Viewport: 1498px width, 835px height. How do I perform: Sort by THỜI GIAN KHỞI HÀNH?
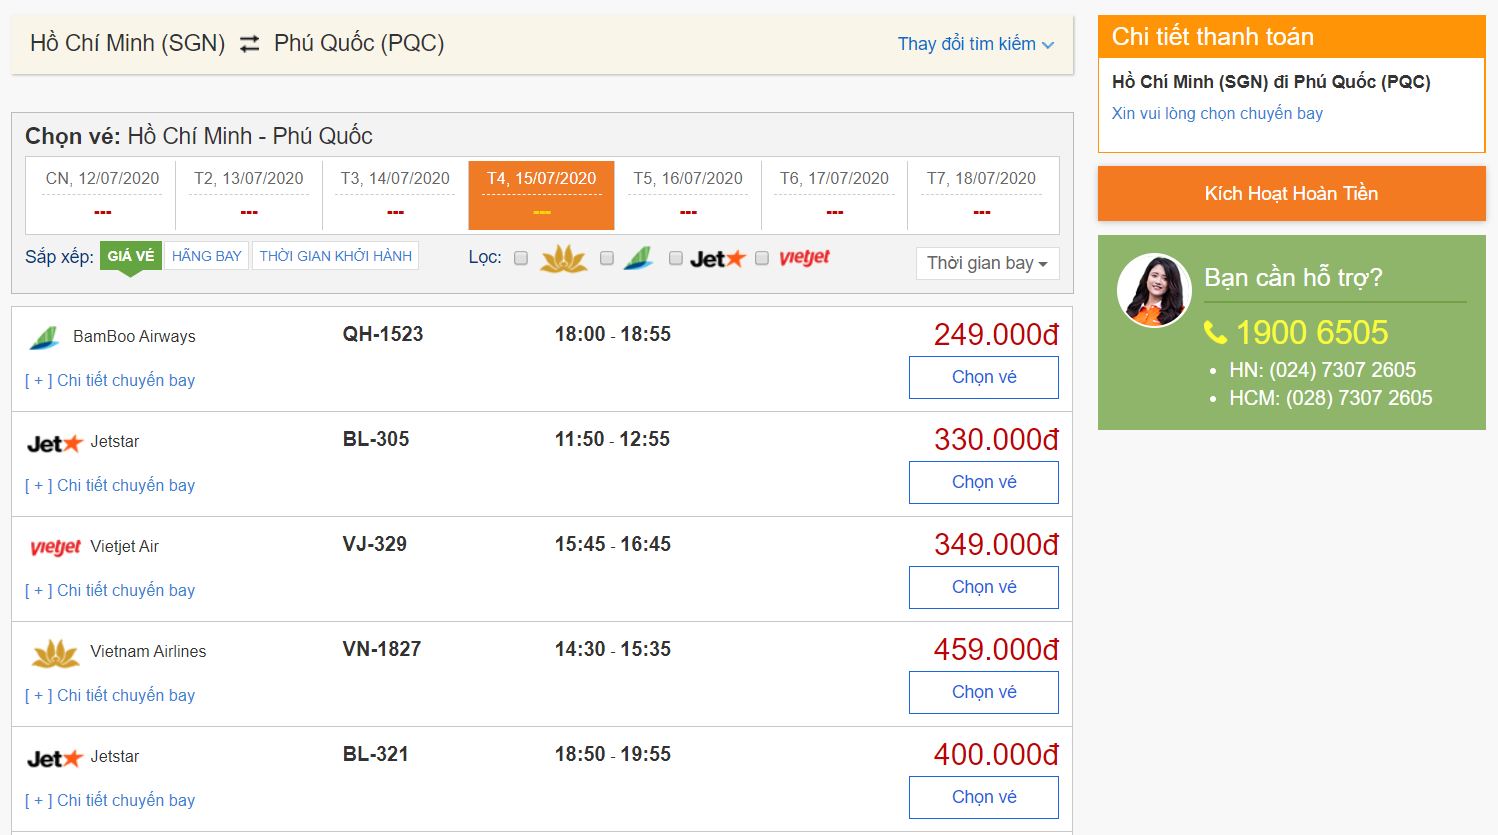[336, 256]
